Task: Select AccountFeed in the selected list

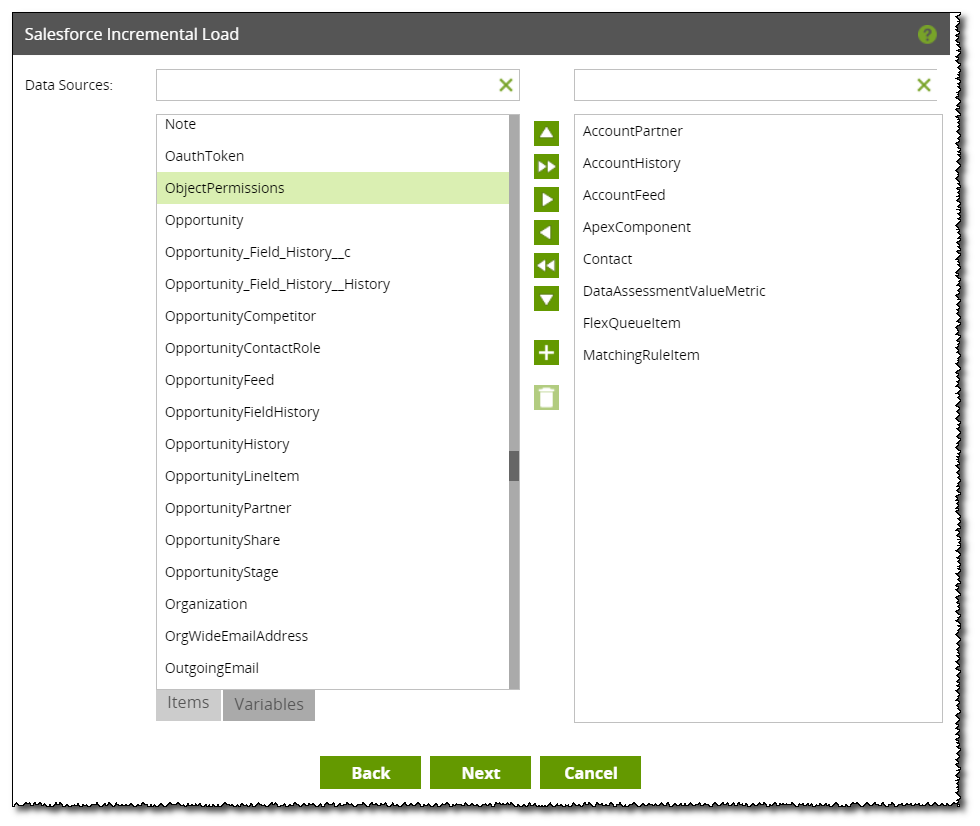Action: tap(758, 195)
